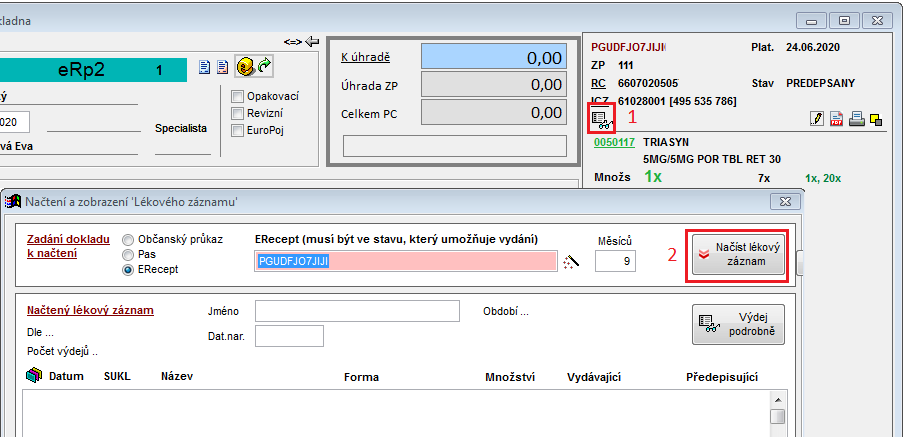903x437 pixels.
Task: Click the Výdej podrobně button
Action: pyautogui.click(x=738, y=325)
